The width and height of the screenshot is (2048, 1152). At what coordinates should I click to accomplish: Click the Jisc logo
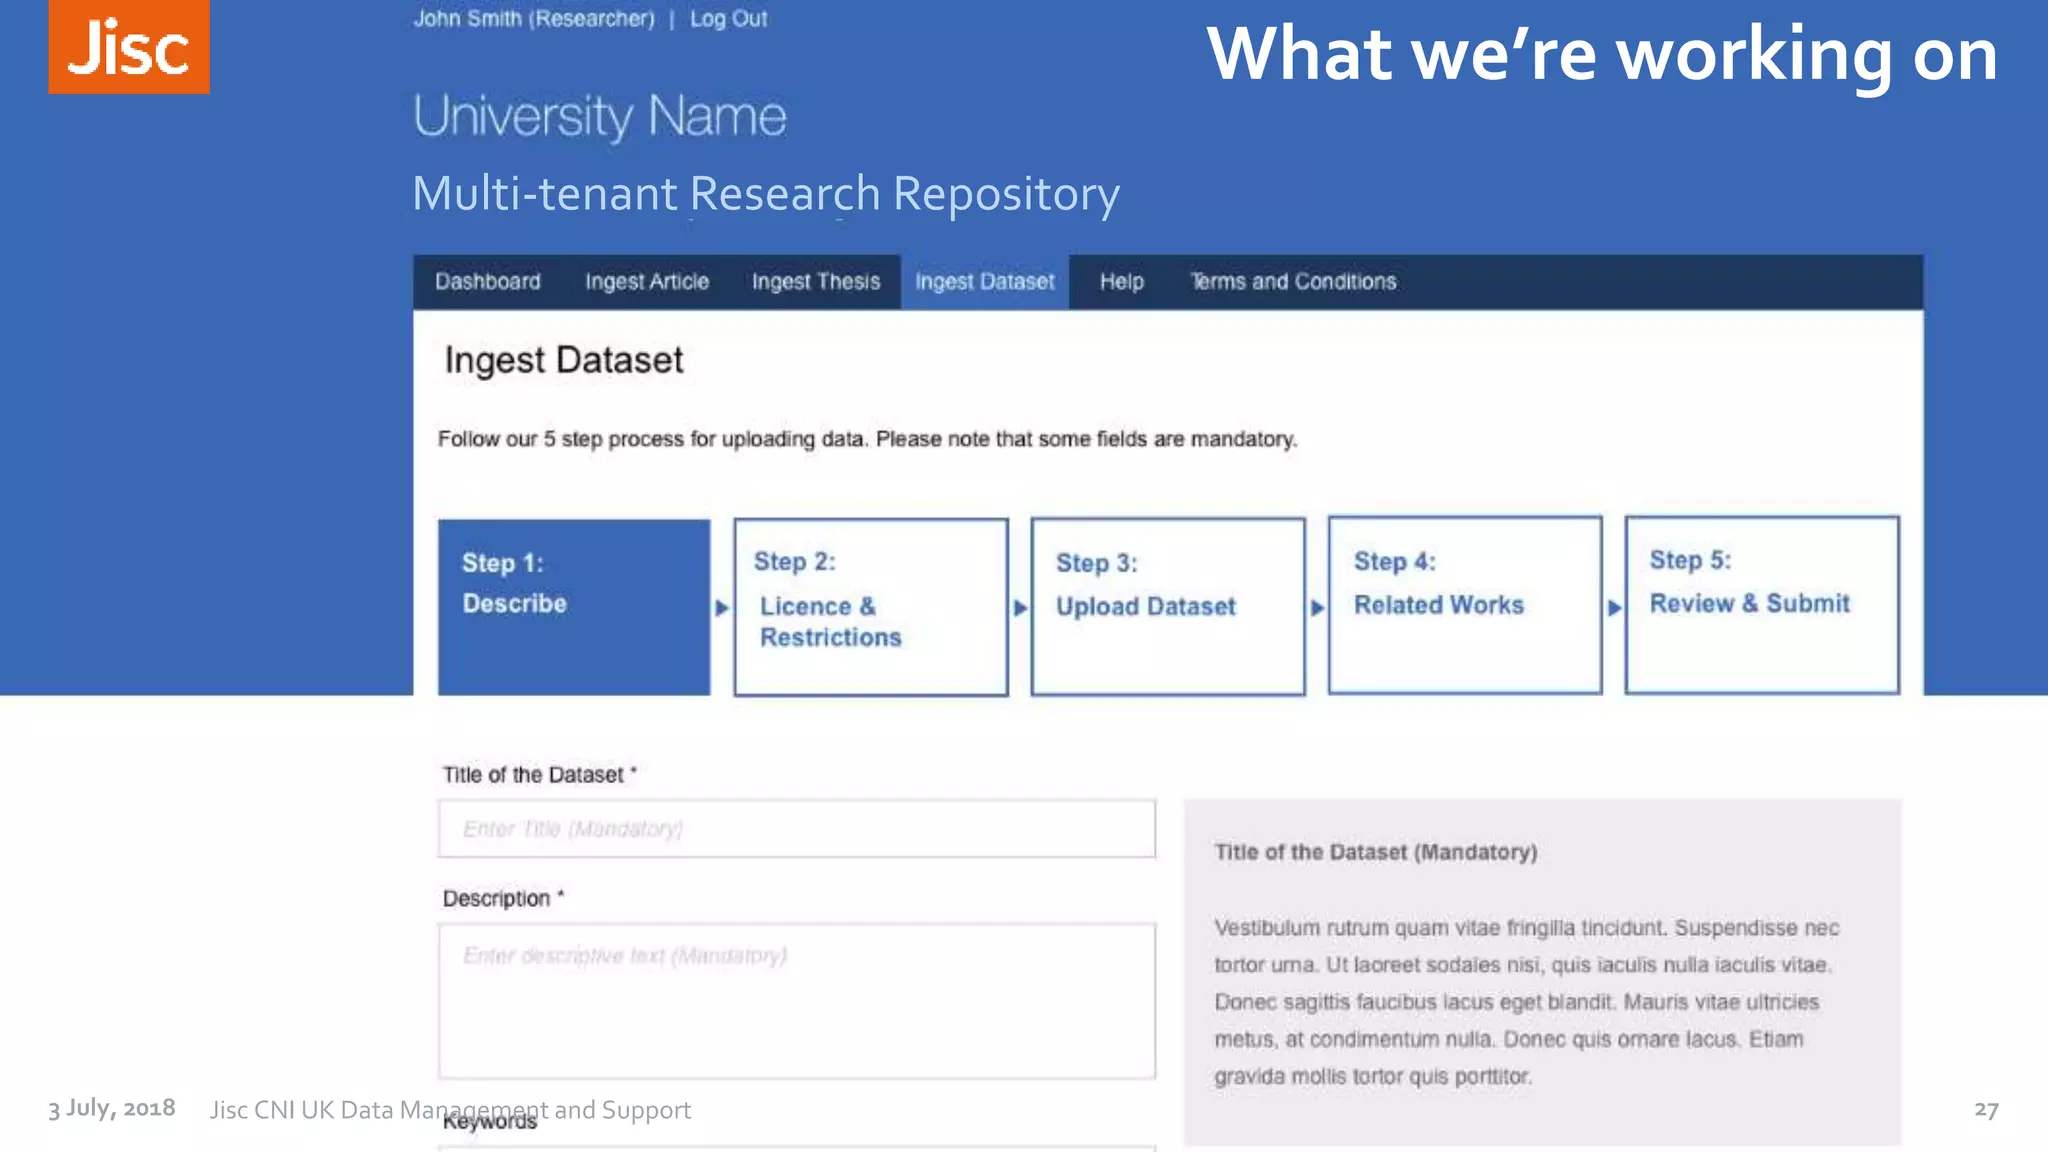coord(129,46)
